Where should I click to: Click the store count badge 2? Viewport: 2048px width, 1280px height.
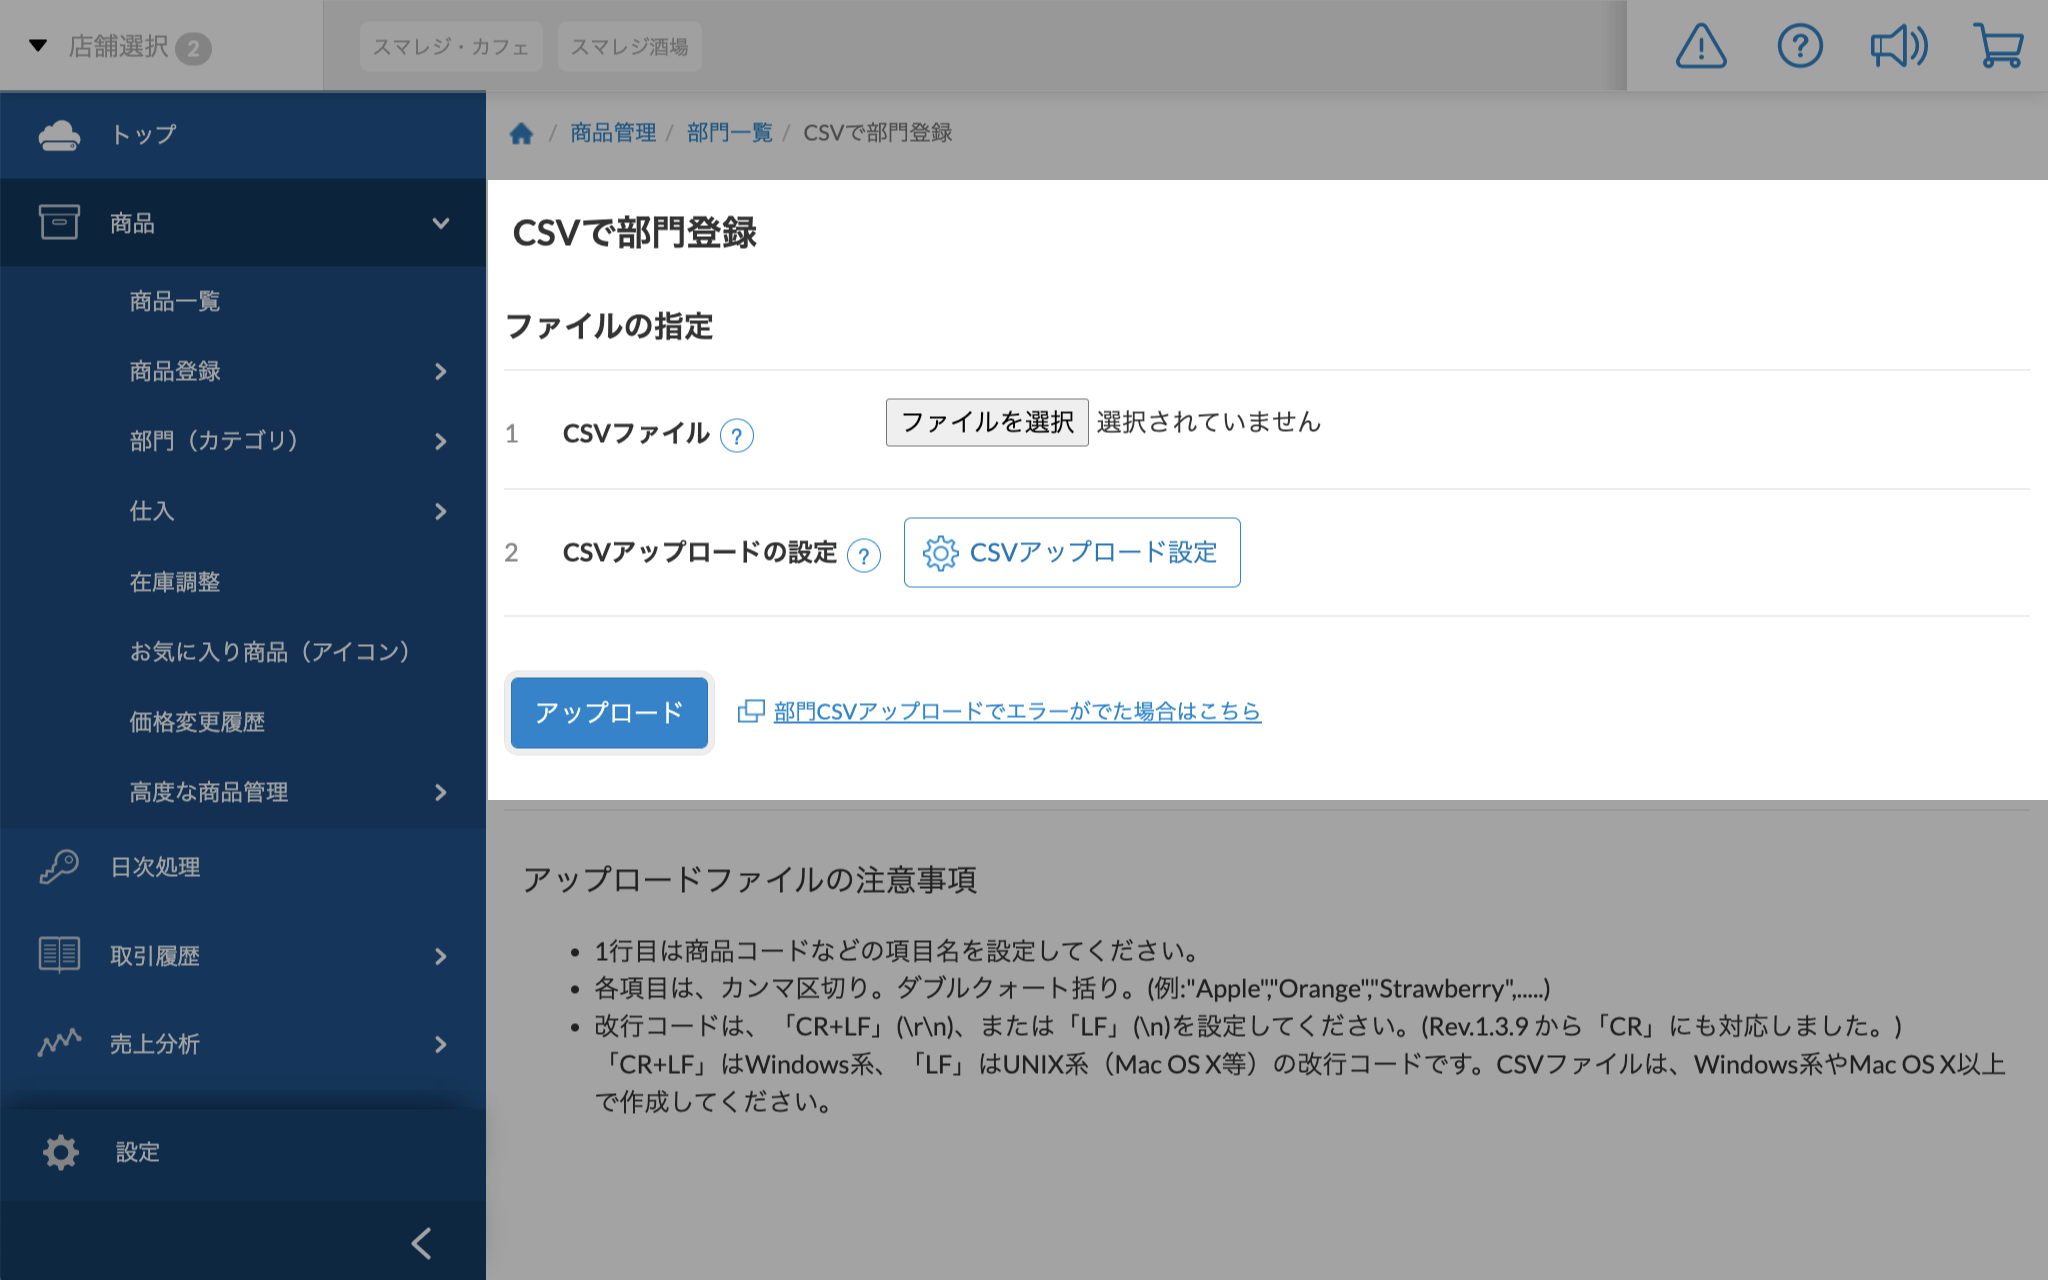click(194, 49)
